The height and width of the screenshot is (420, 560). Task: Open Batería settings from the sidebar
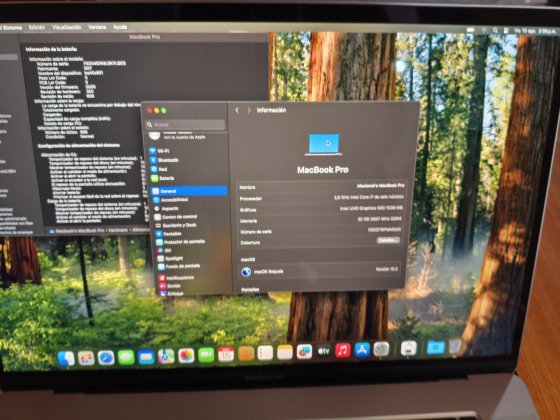163,178
